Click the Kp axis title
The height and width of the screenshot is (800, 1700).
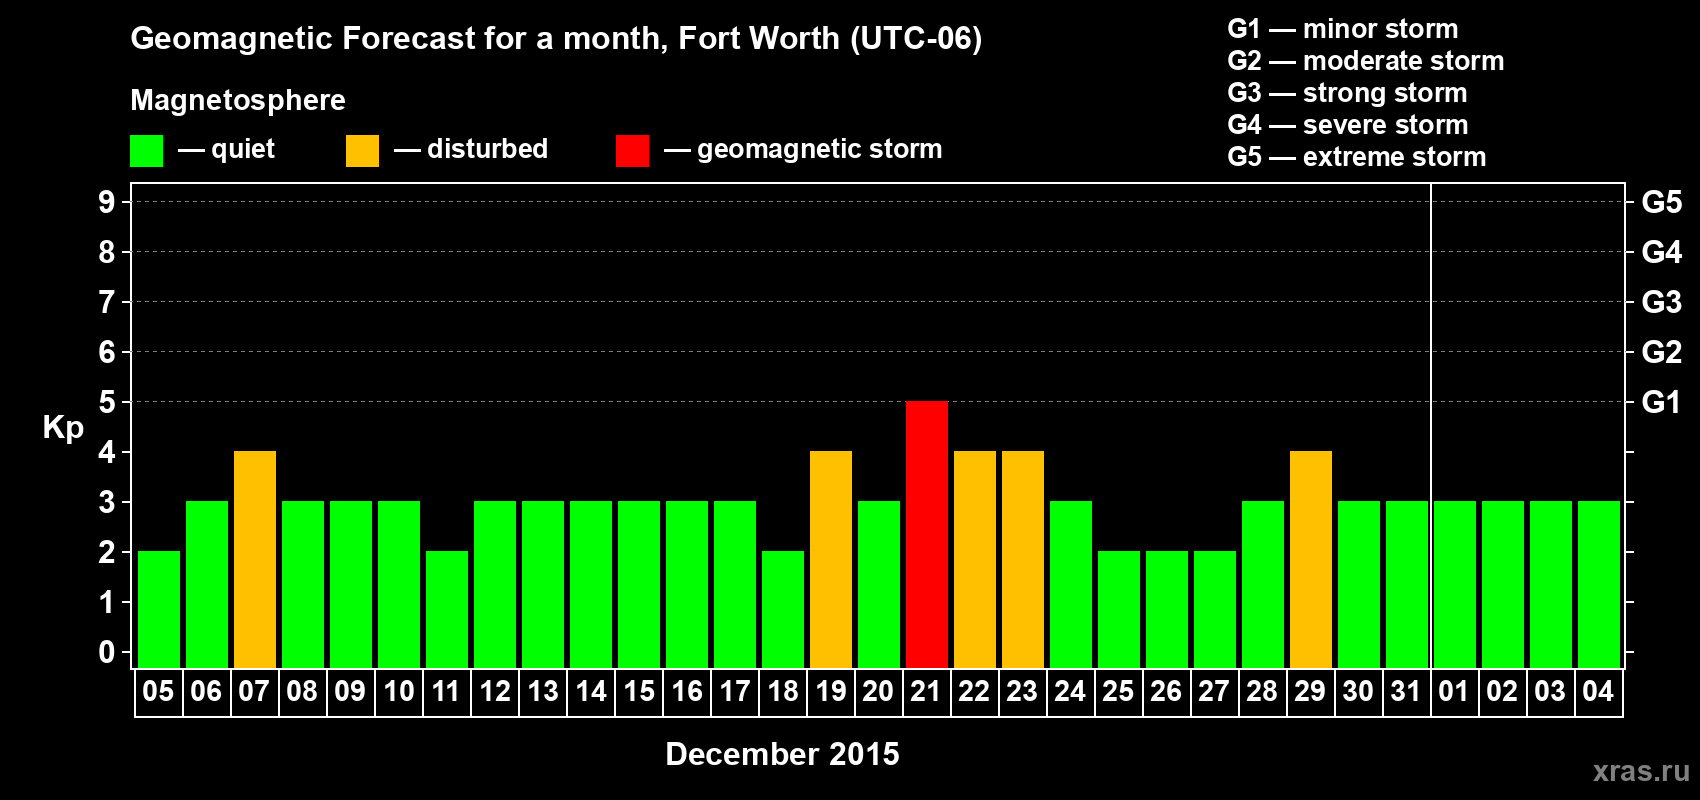click(63, 428)
